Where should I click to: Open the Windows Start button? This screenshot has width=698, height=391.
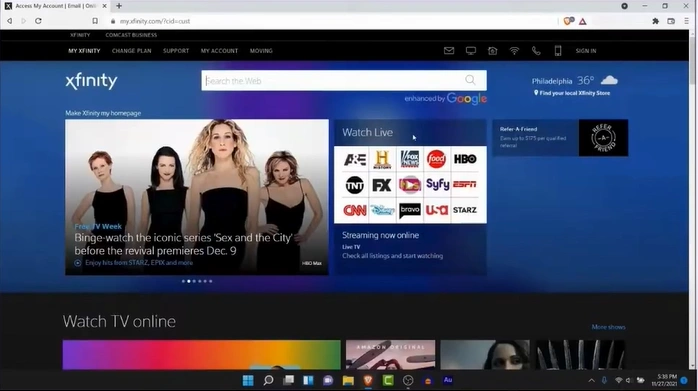click(248, 380)
